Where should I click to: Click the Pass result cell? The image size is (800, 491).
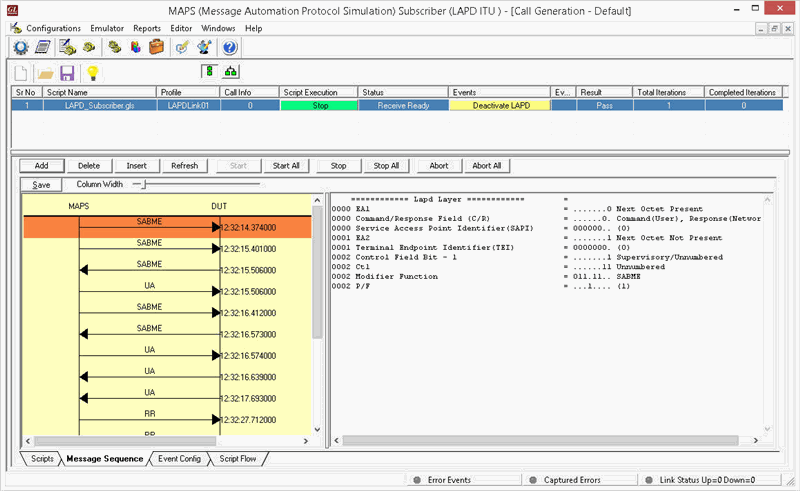coord(605,105)
